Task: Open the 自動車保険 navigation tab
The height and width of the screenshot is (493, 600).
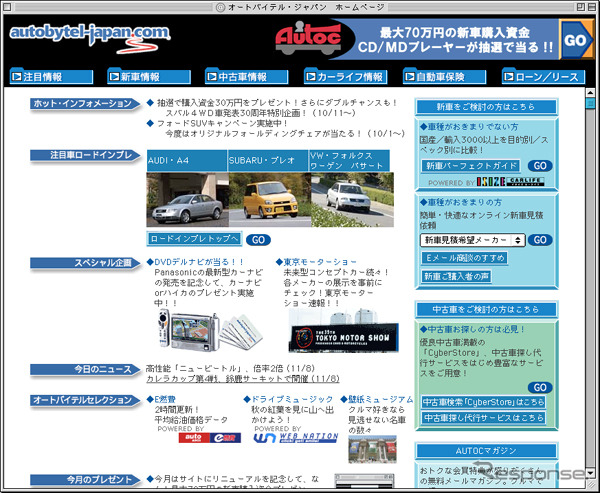Action: (x=444, y=76)
